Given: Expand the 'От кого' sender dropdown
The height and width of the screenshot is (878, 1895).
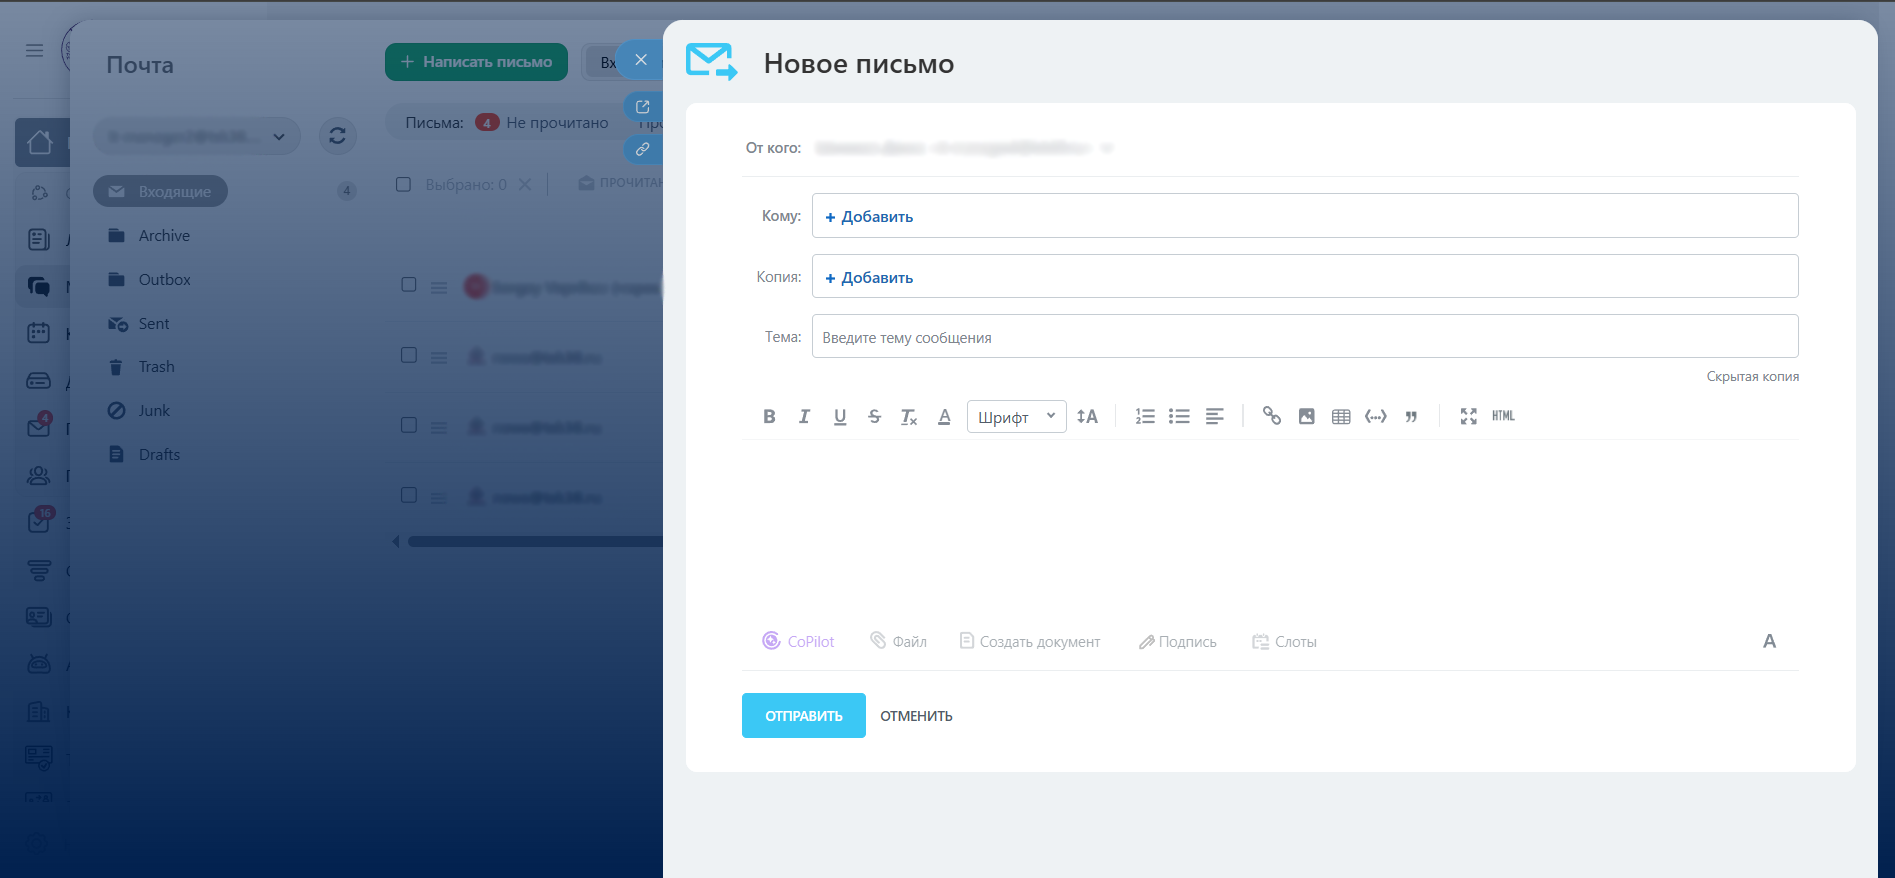Looking at the screenshot, I should point(1107,148).
